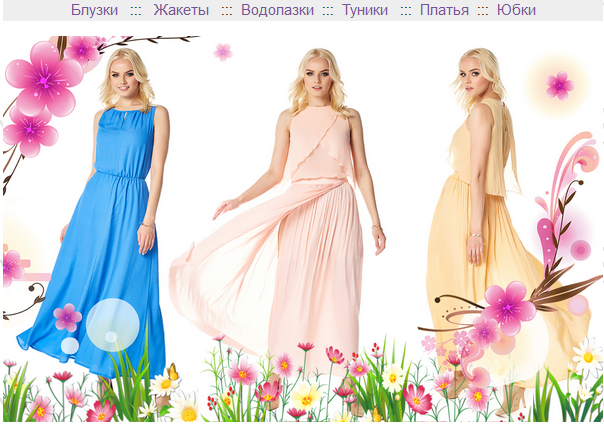This screenshot has width=604, height=425.
Task: Click the white daisy at the bottom-right corner
Action: tap(587, 358)
